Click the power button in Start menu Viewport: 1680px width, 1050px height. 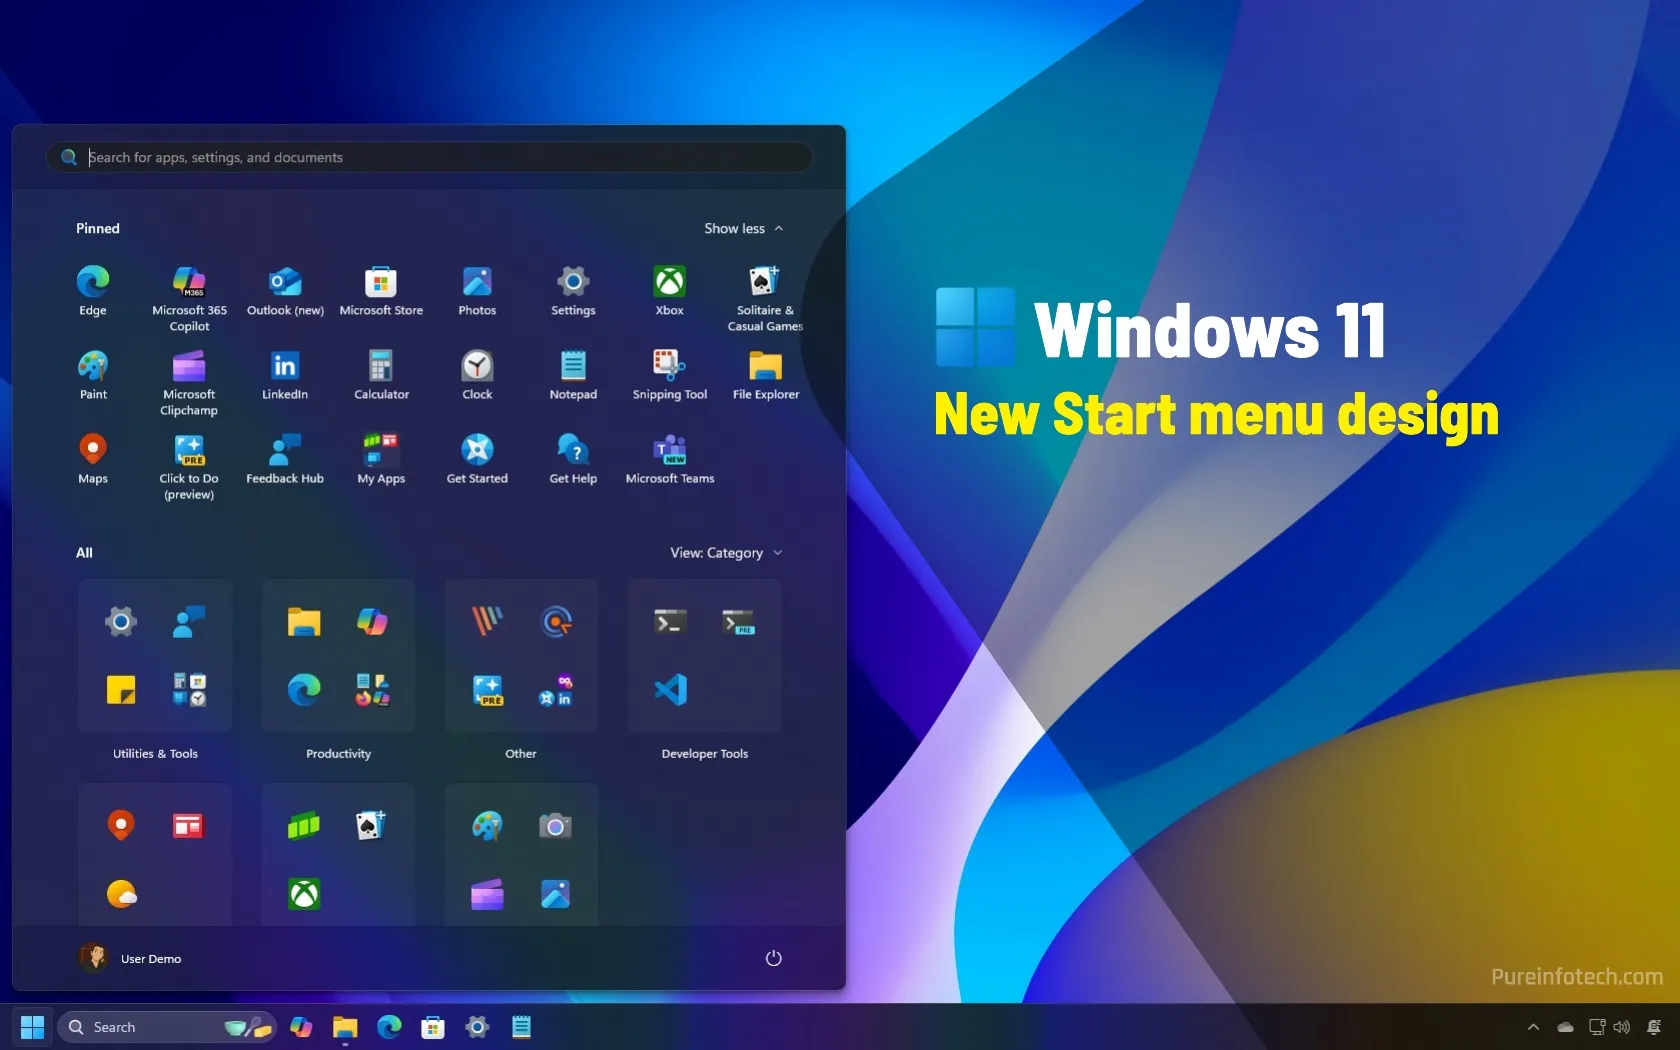point(773,957)
